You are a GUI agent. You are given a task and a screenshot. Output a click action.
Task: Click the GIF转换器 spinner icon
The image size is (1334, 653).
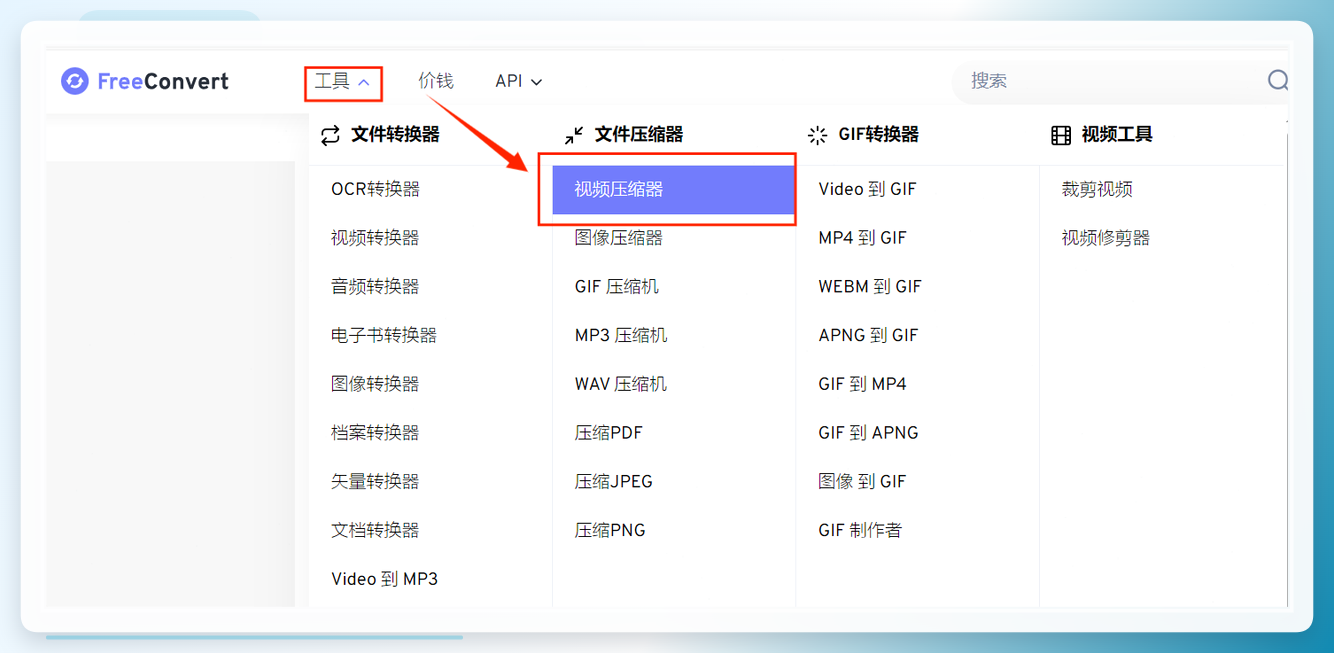tap(818, 136)
